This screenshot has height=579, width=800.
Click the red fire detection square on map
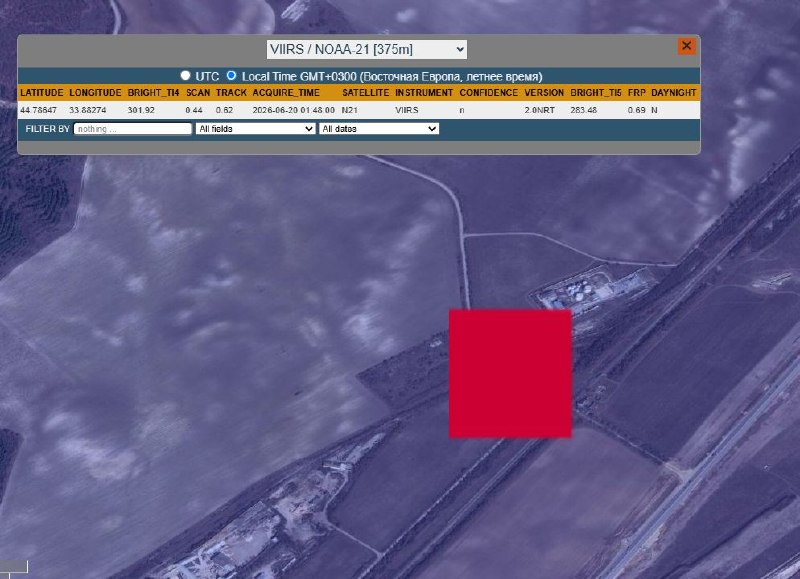click(510, 373)
